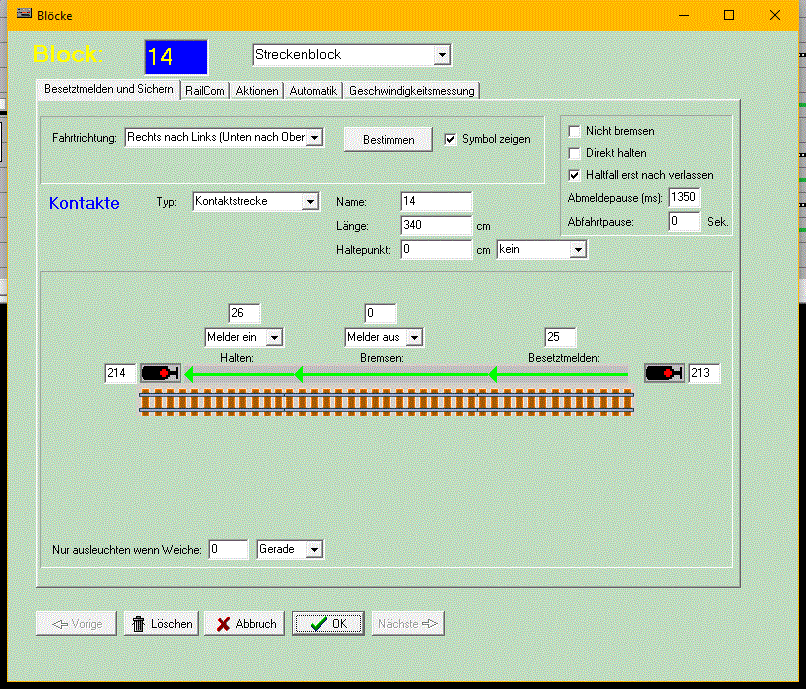The height and width of the screenshot is (689, 806).
Task: Cancel with the Abbruch button
Action: [x=245, y=624]
